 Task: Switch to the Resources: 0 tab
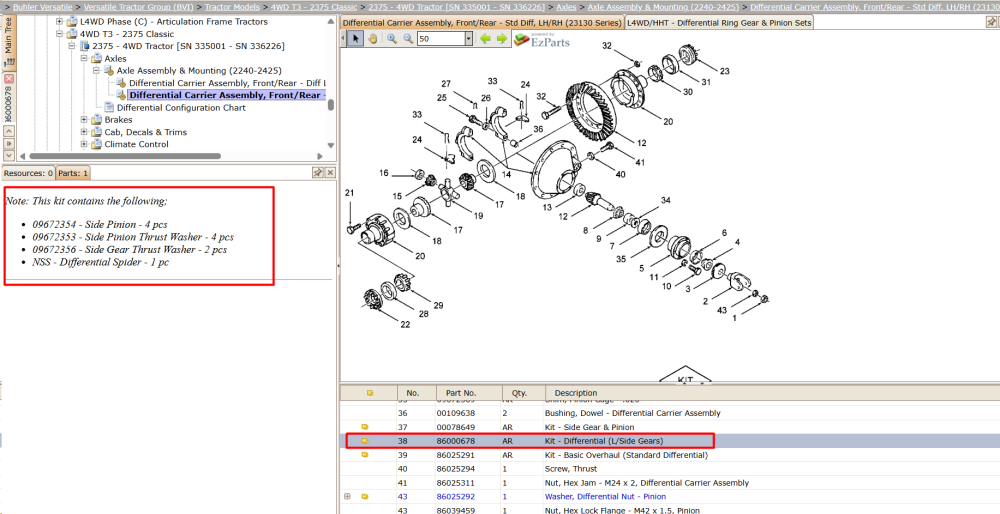click(x=29, y=173)
